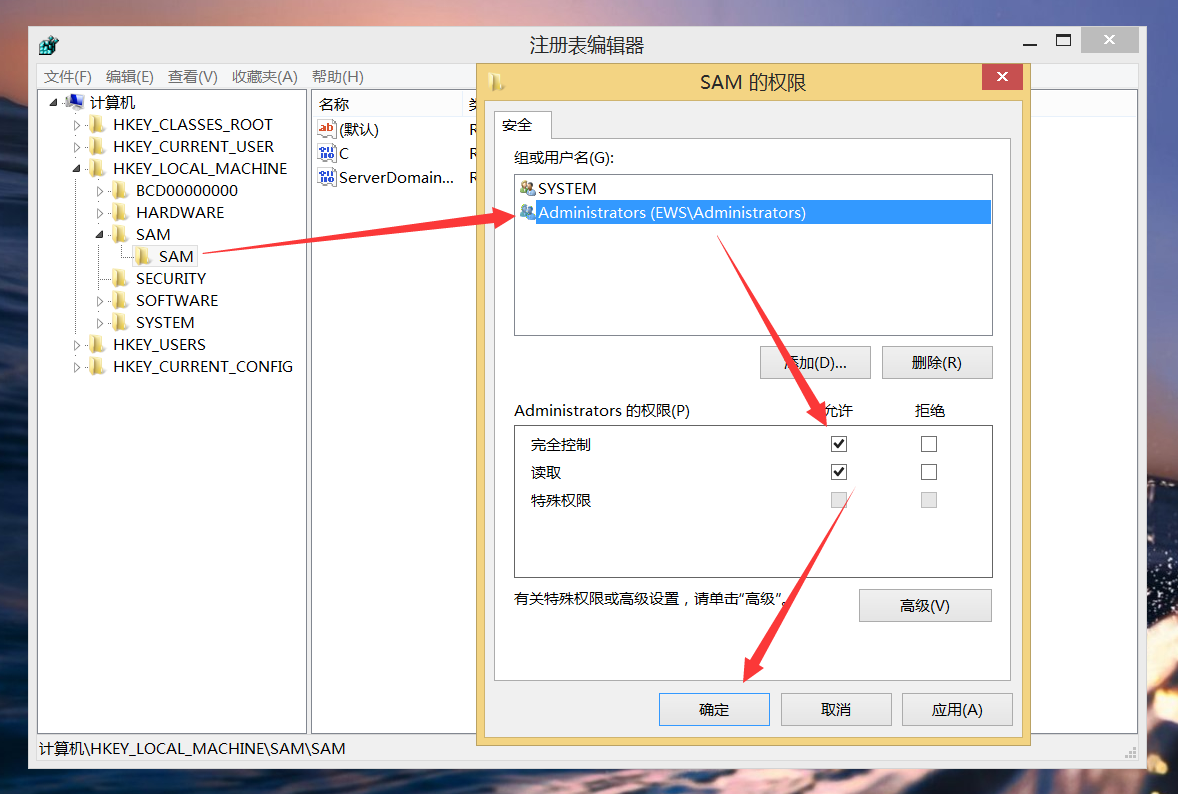Toggle Allow checkbox for 完全控制
The height and width of the screenshot is (794, 1178).
point(839,444)
